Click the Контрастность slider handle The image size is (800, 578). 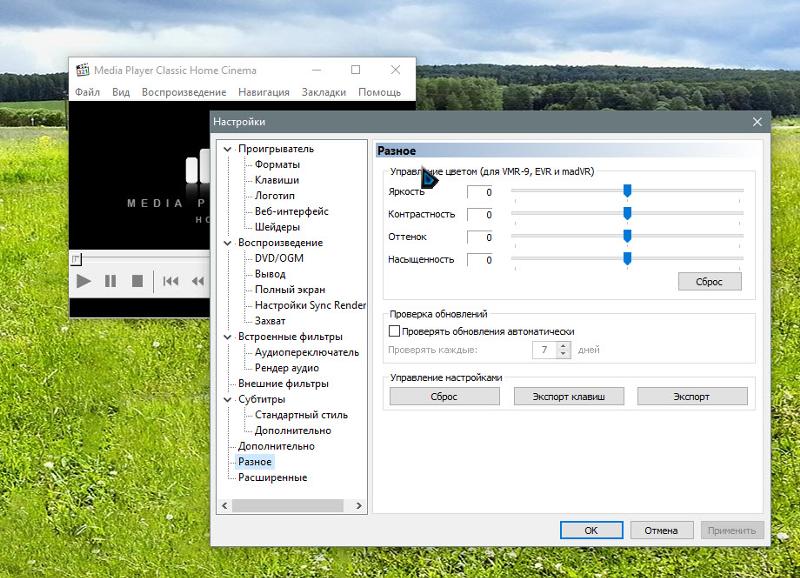tap(628, 213)
